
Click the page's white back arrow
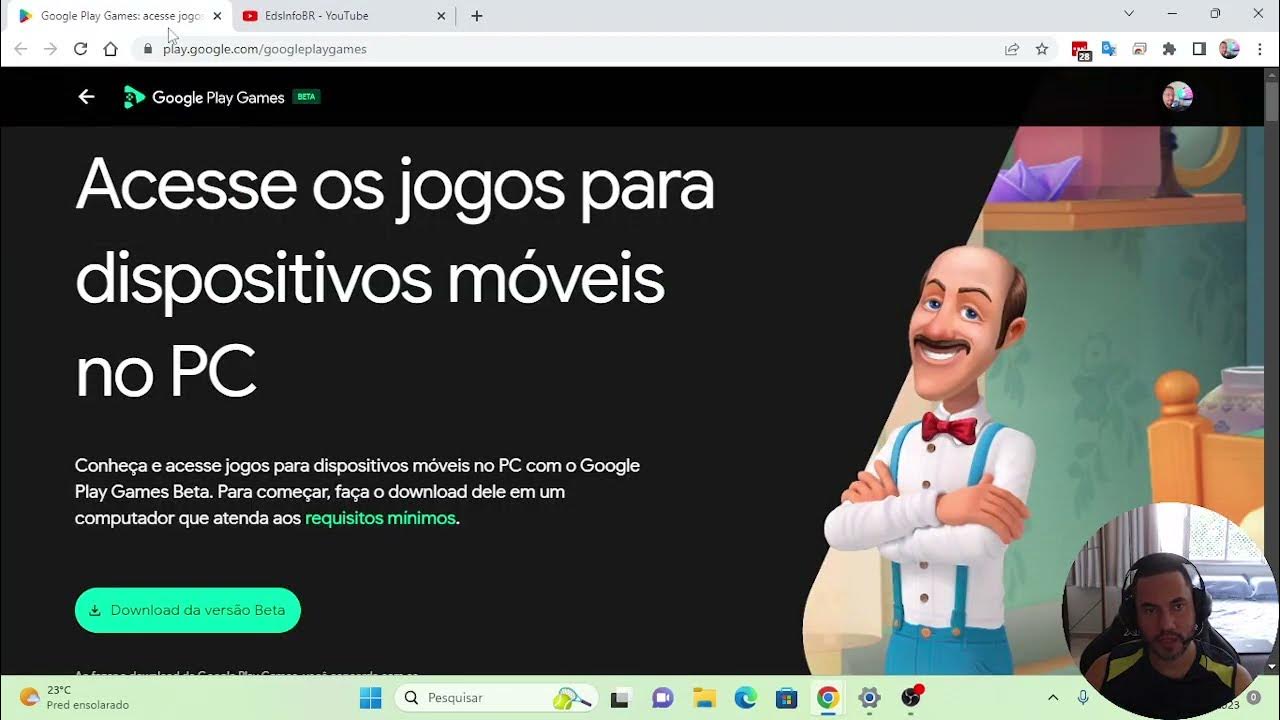tap(86, 97)
